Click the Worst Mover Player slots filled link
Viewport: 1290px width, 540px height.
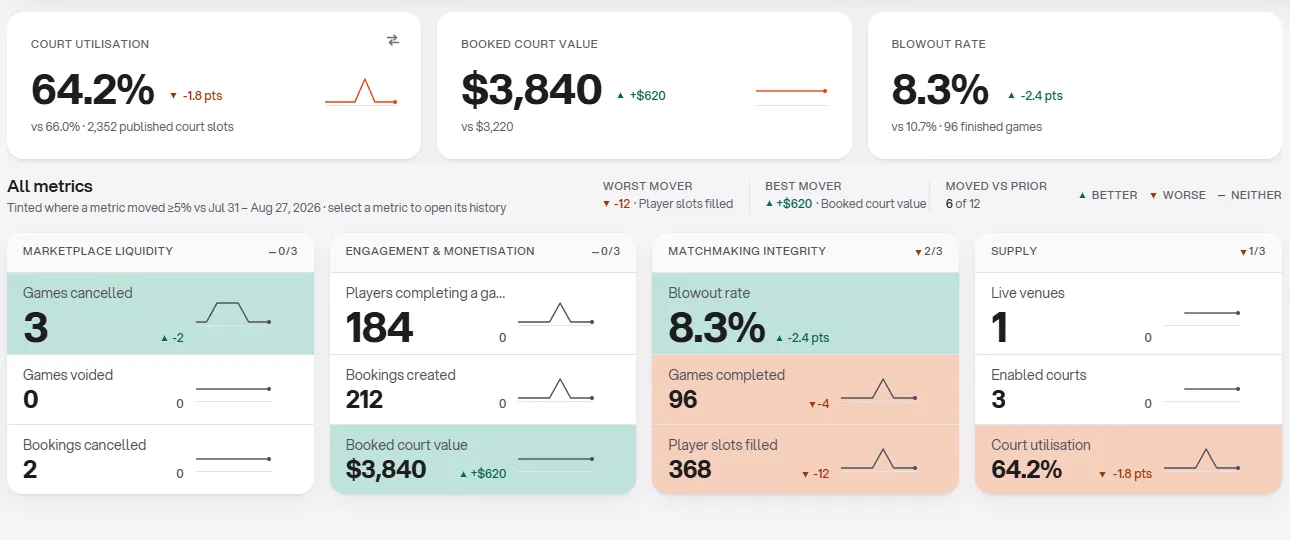[668, 204]
